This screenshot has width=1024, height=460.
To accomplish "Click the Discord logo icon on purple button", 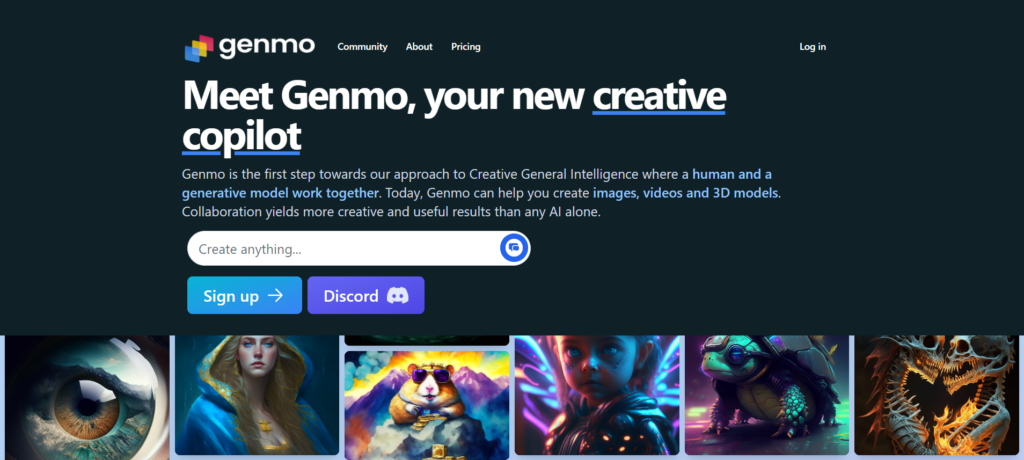I will (398, 295).
